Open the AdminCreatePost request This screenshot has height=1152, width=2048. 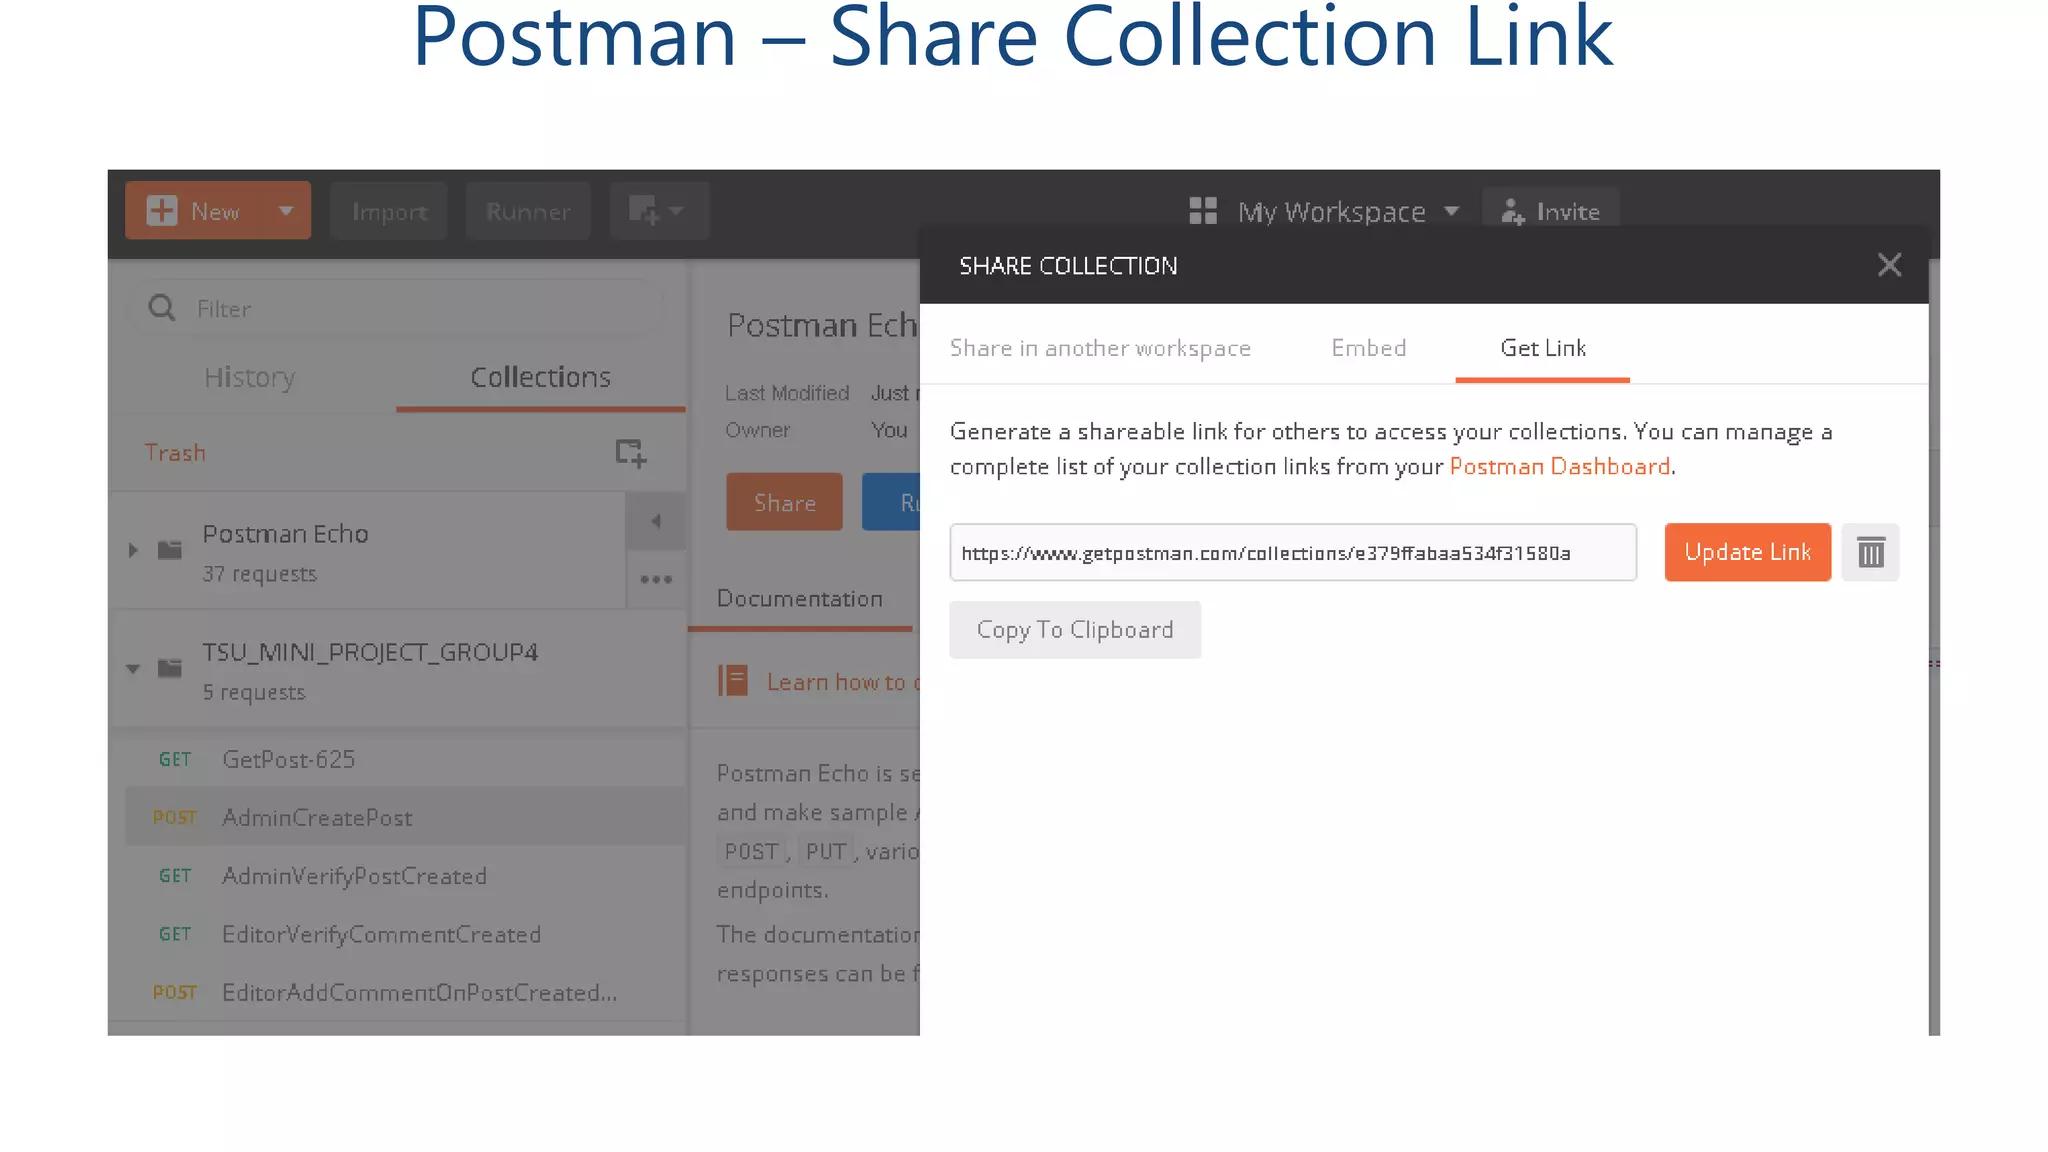pyautogui.click(x=405, y=817)
